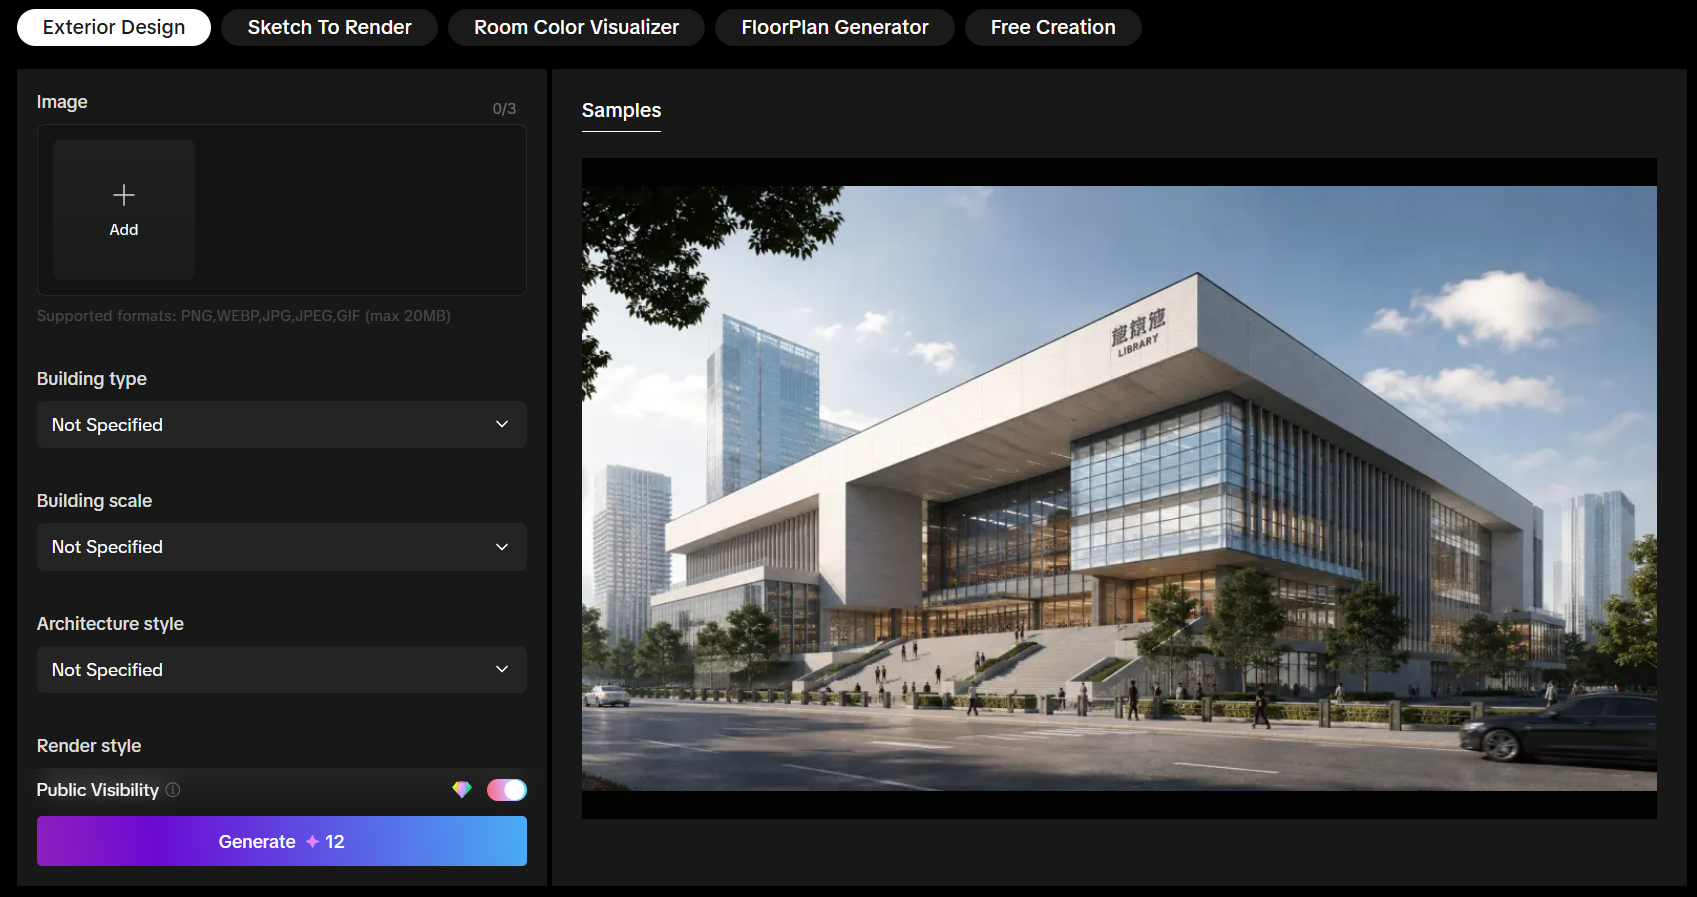The width and height of the screenshot is (1697, 897).
Task: Open FloorPlan Generator tab
Action: (835, 27)
